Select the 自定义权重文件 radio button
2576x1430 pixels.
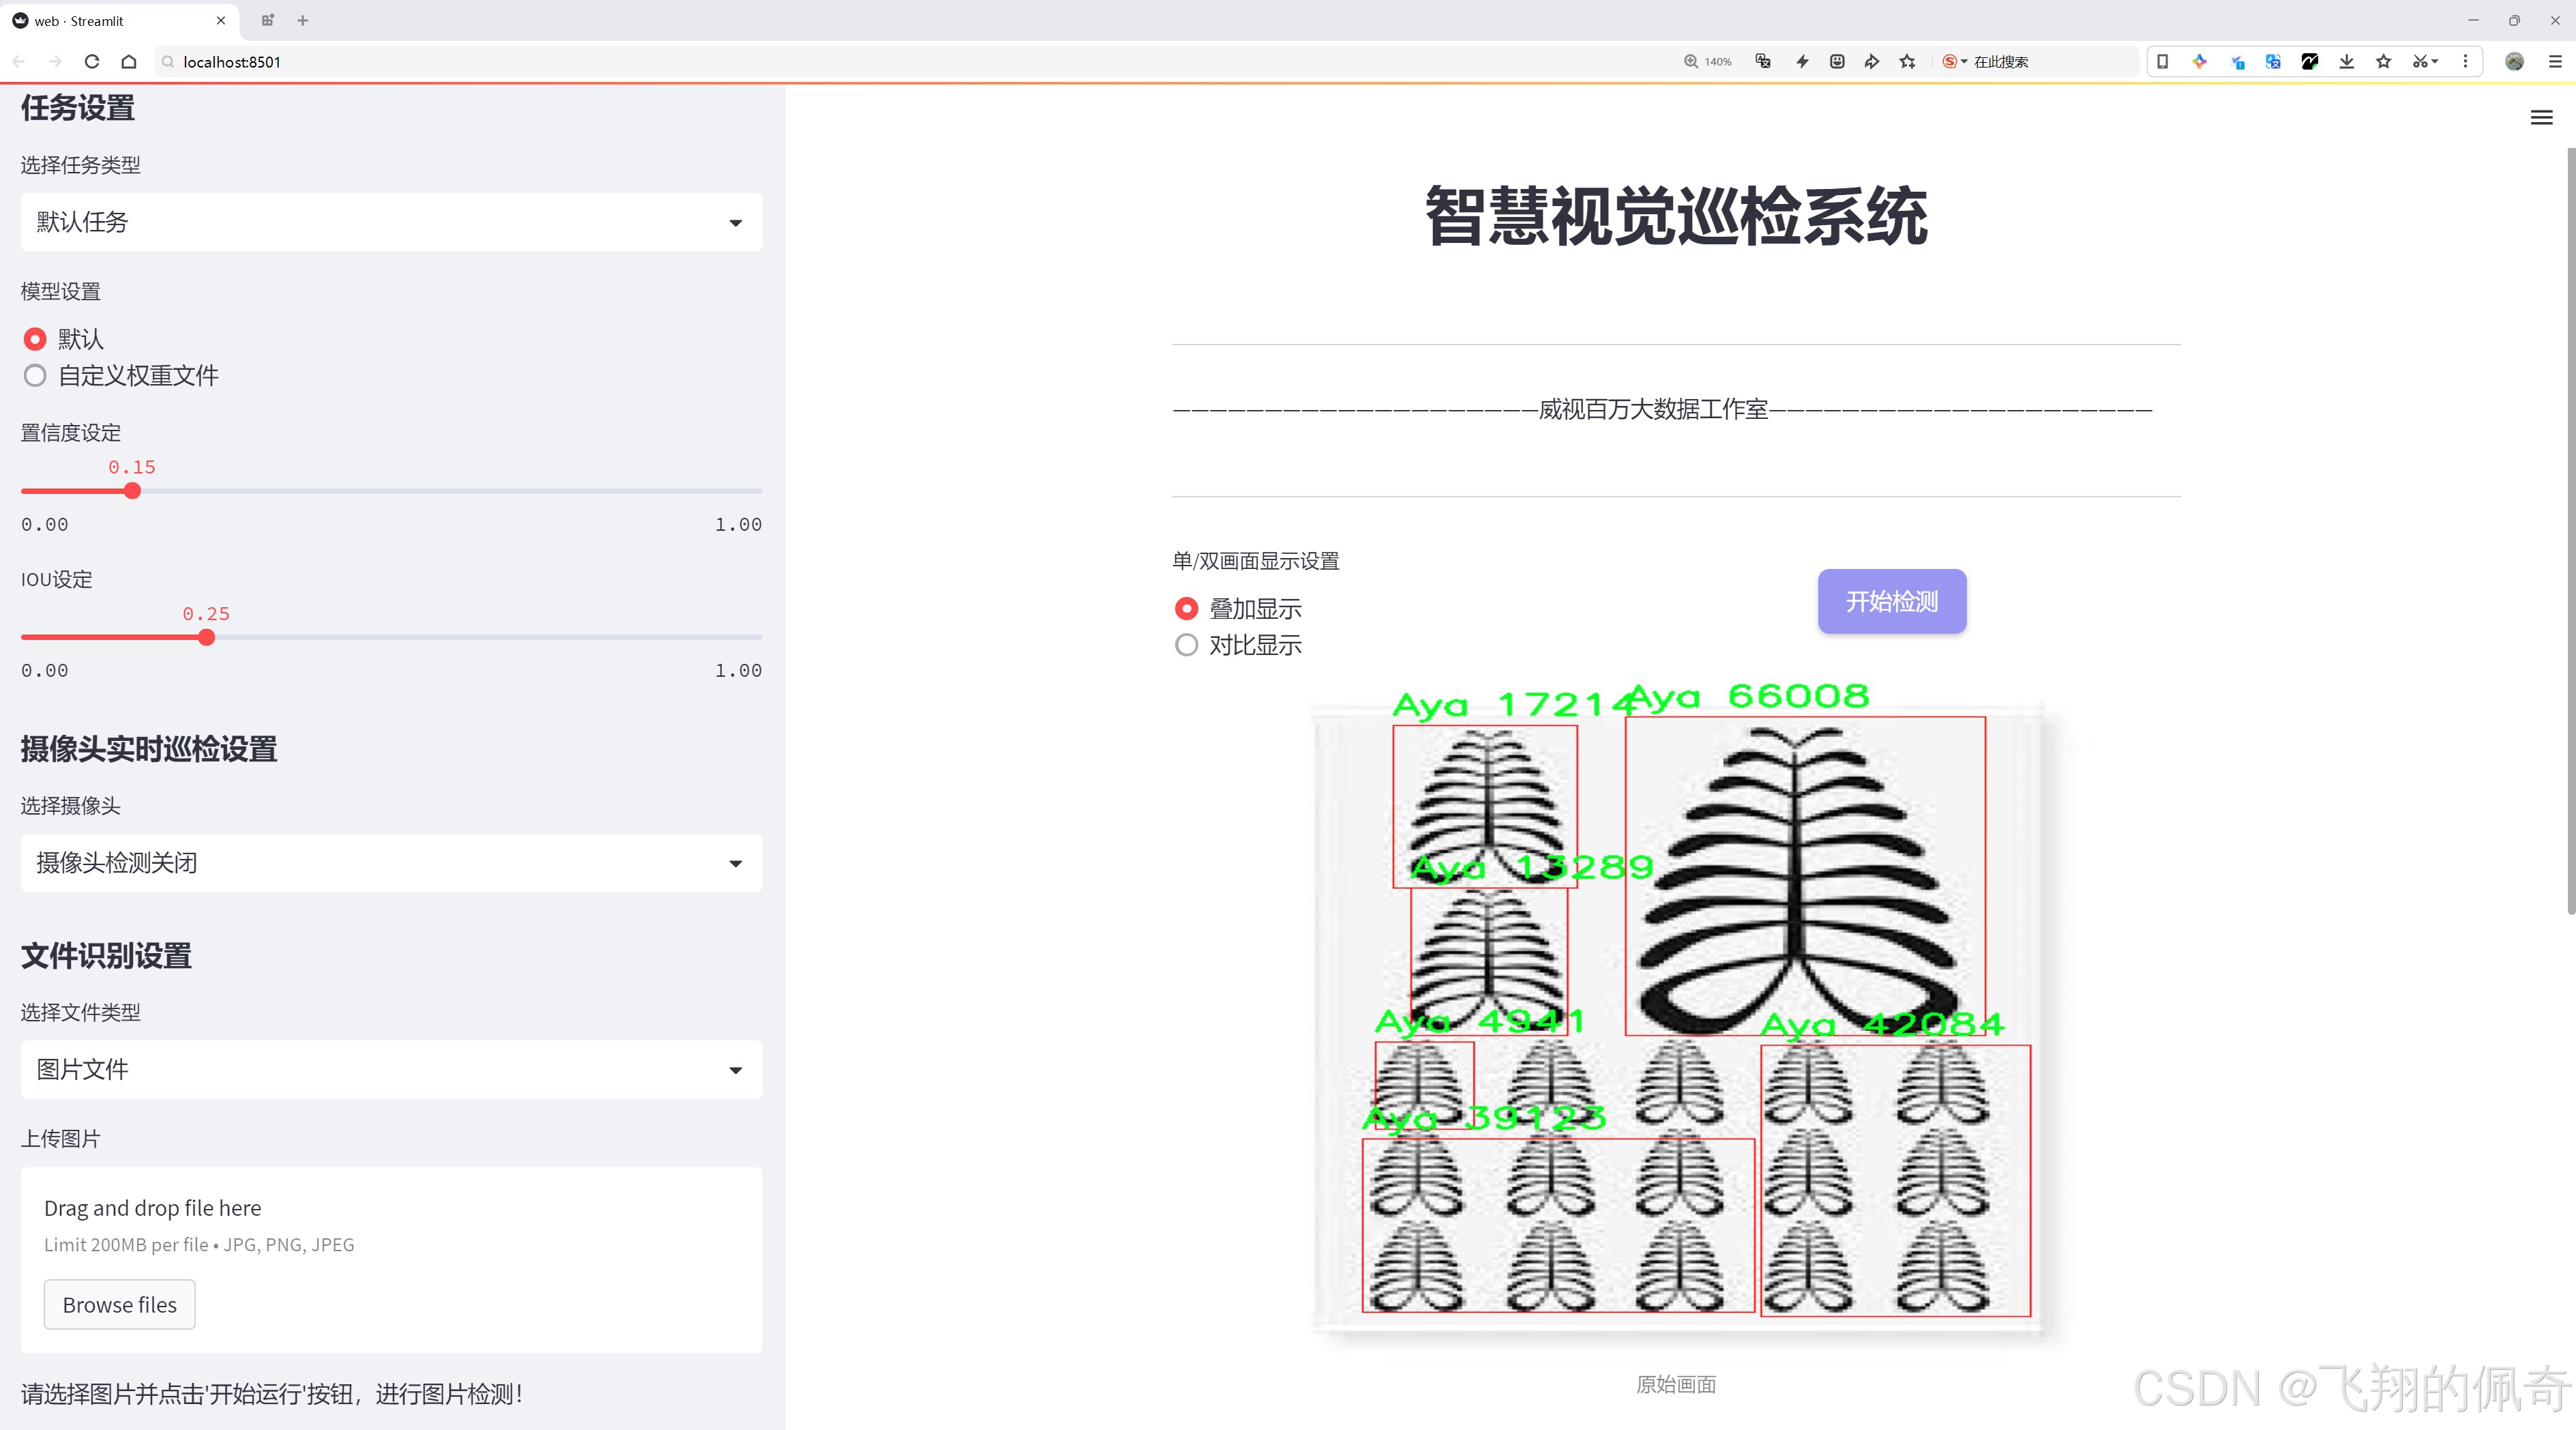pyautogui.click(x=35, y=376)
